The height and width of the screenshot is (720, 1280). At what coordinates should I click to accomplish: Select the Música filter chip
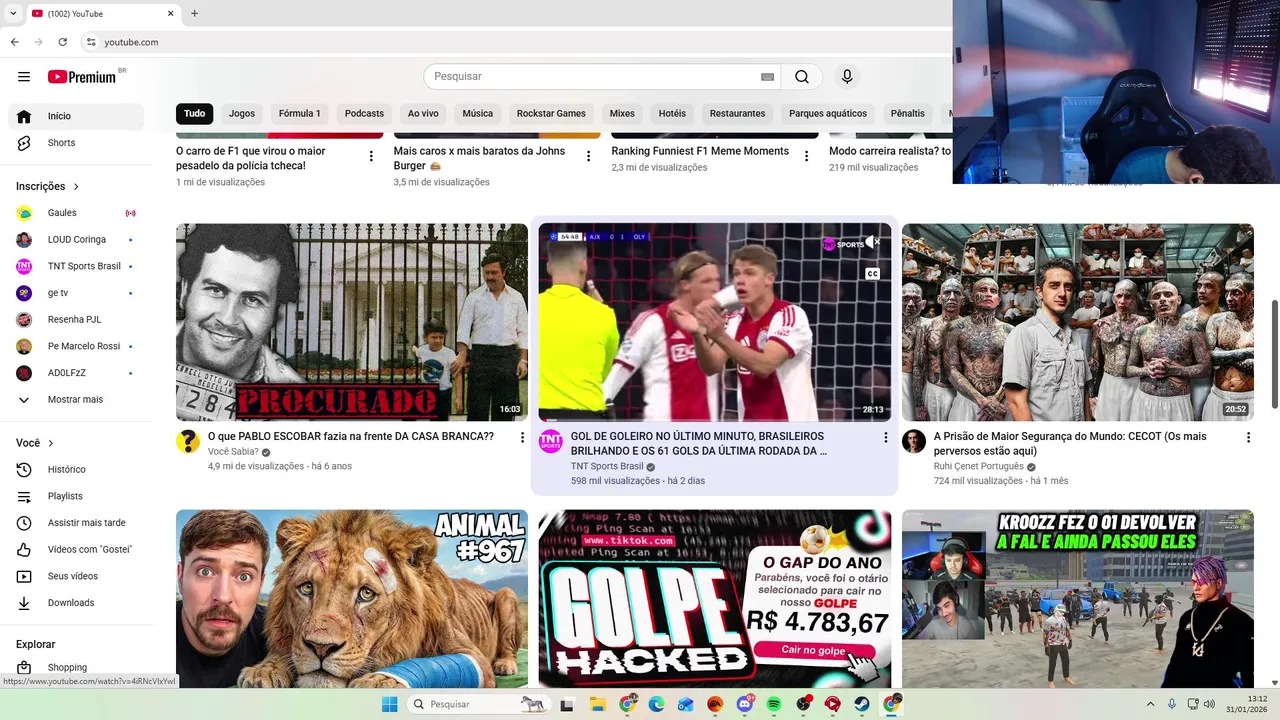pos(477,113)
